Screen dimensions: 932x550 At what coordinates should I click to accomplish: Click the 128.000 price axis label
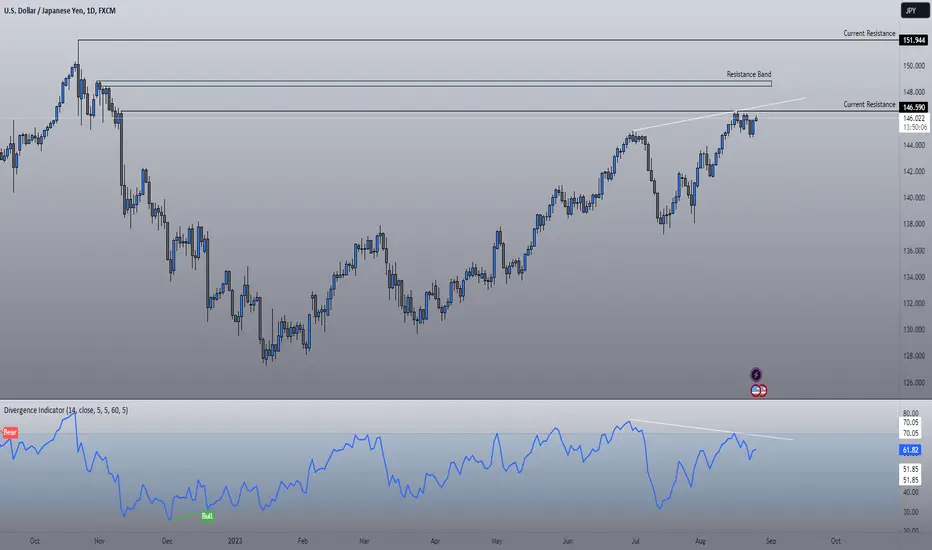[x=914, y=356]
